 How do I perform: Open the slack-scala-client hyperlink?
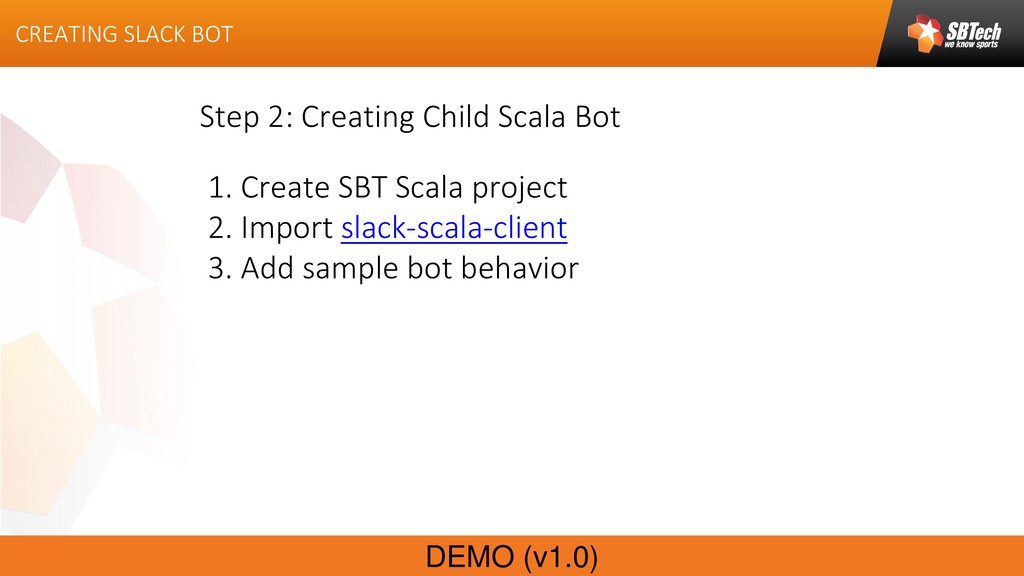(x=454, y=229)
